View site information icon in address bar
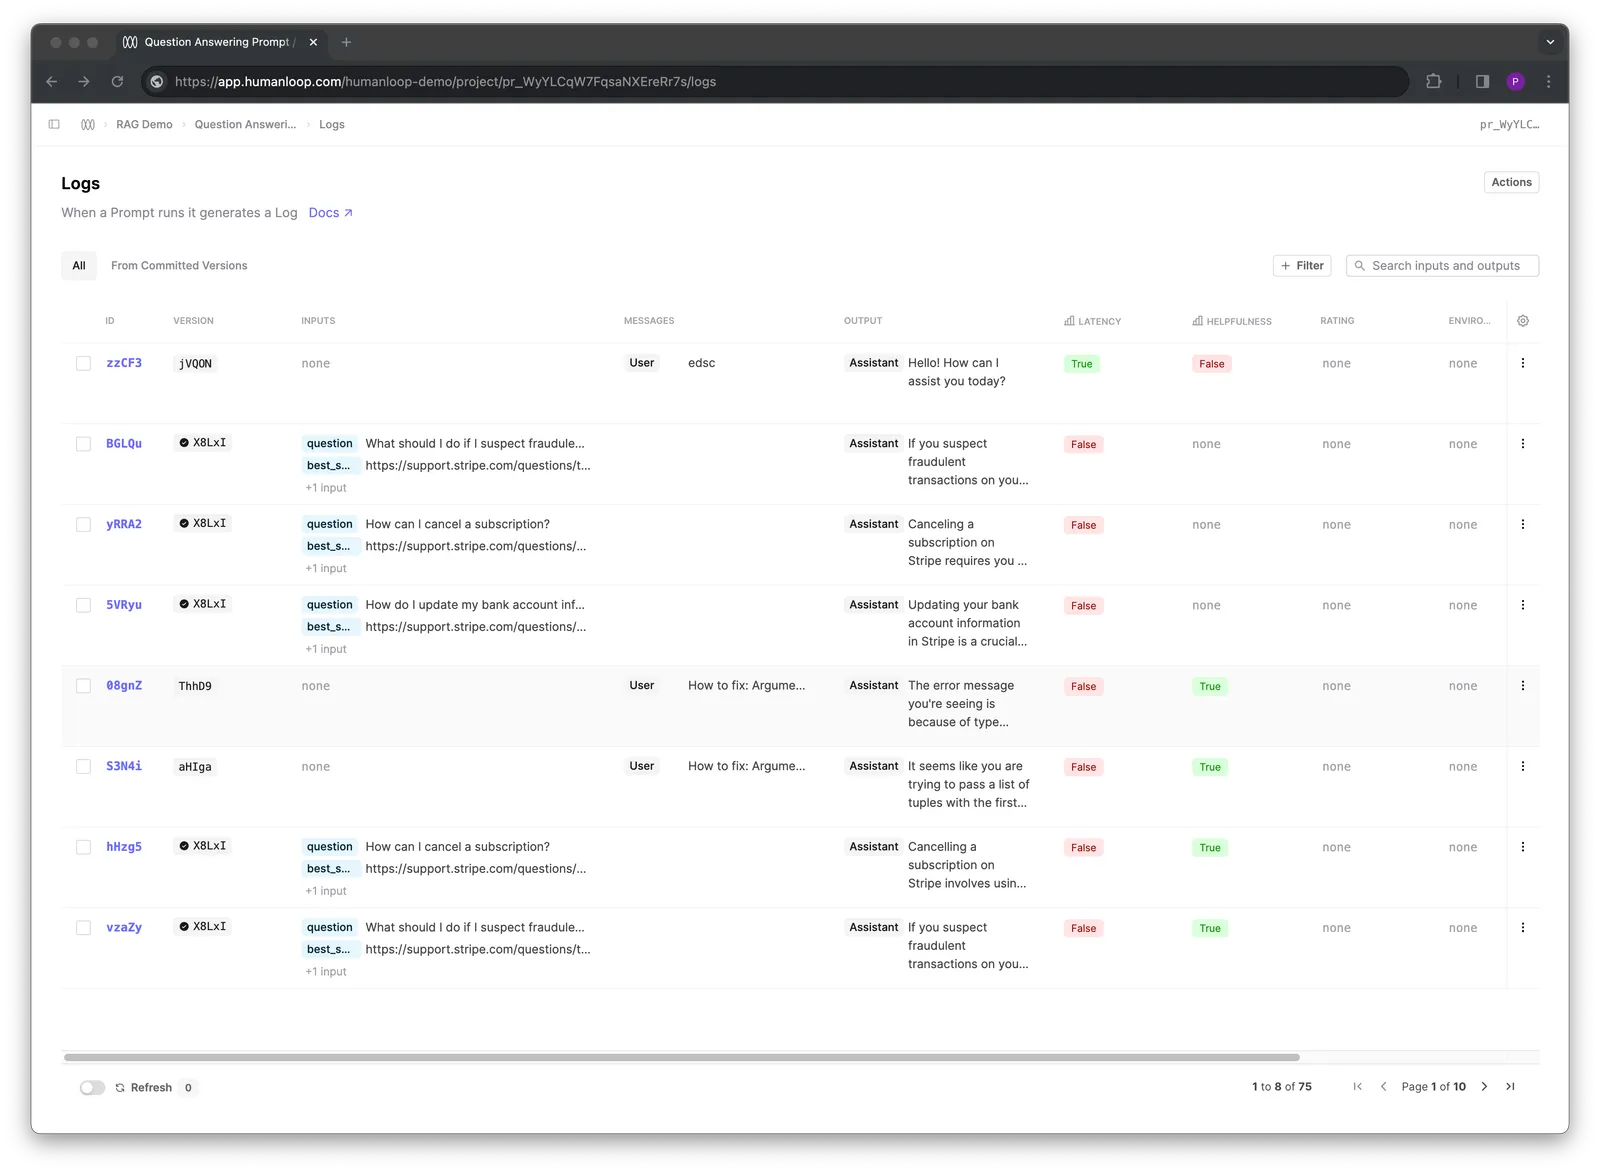 (157, 82)
